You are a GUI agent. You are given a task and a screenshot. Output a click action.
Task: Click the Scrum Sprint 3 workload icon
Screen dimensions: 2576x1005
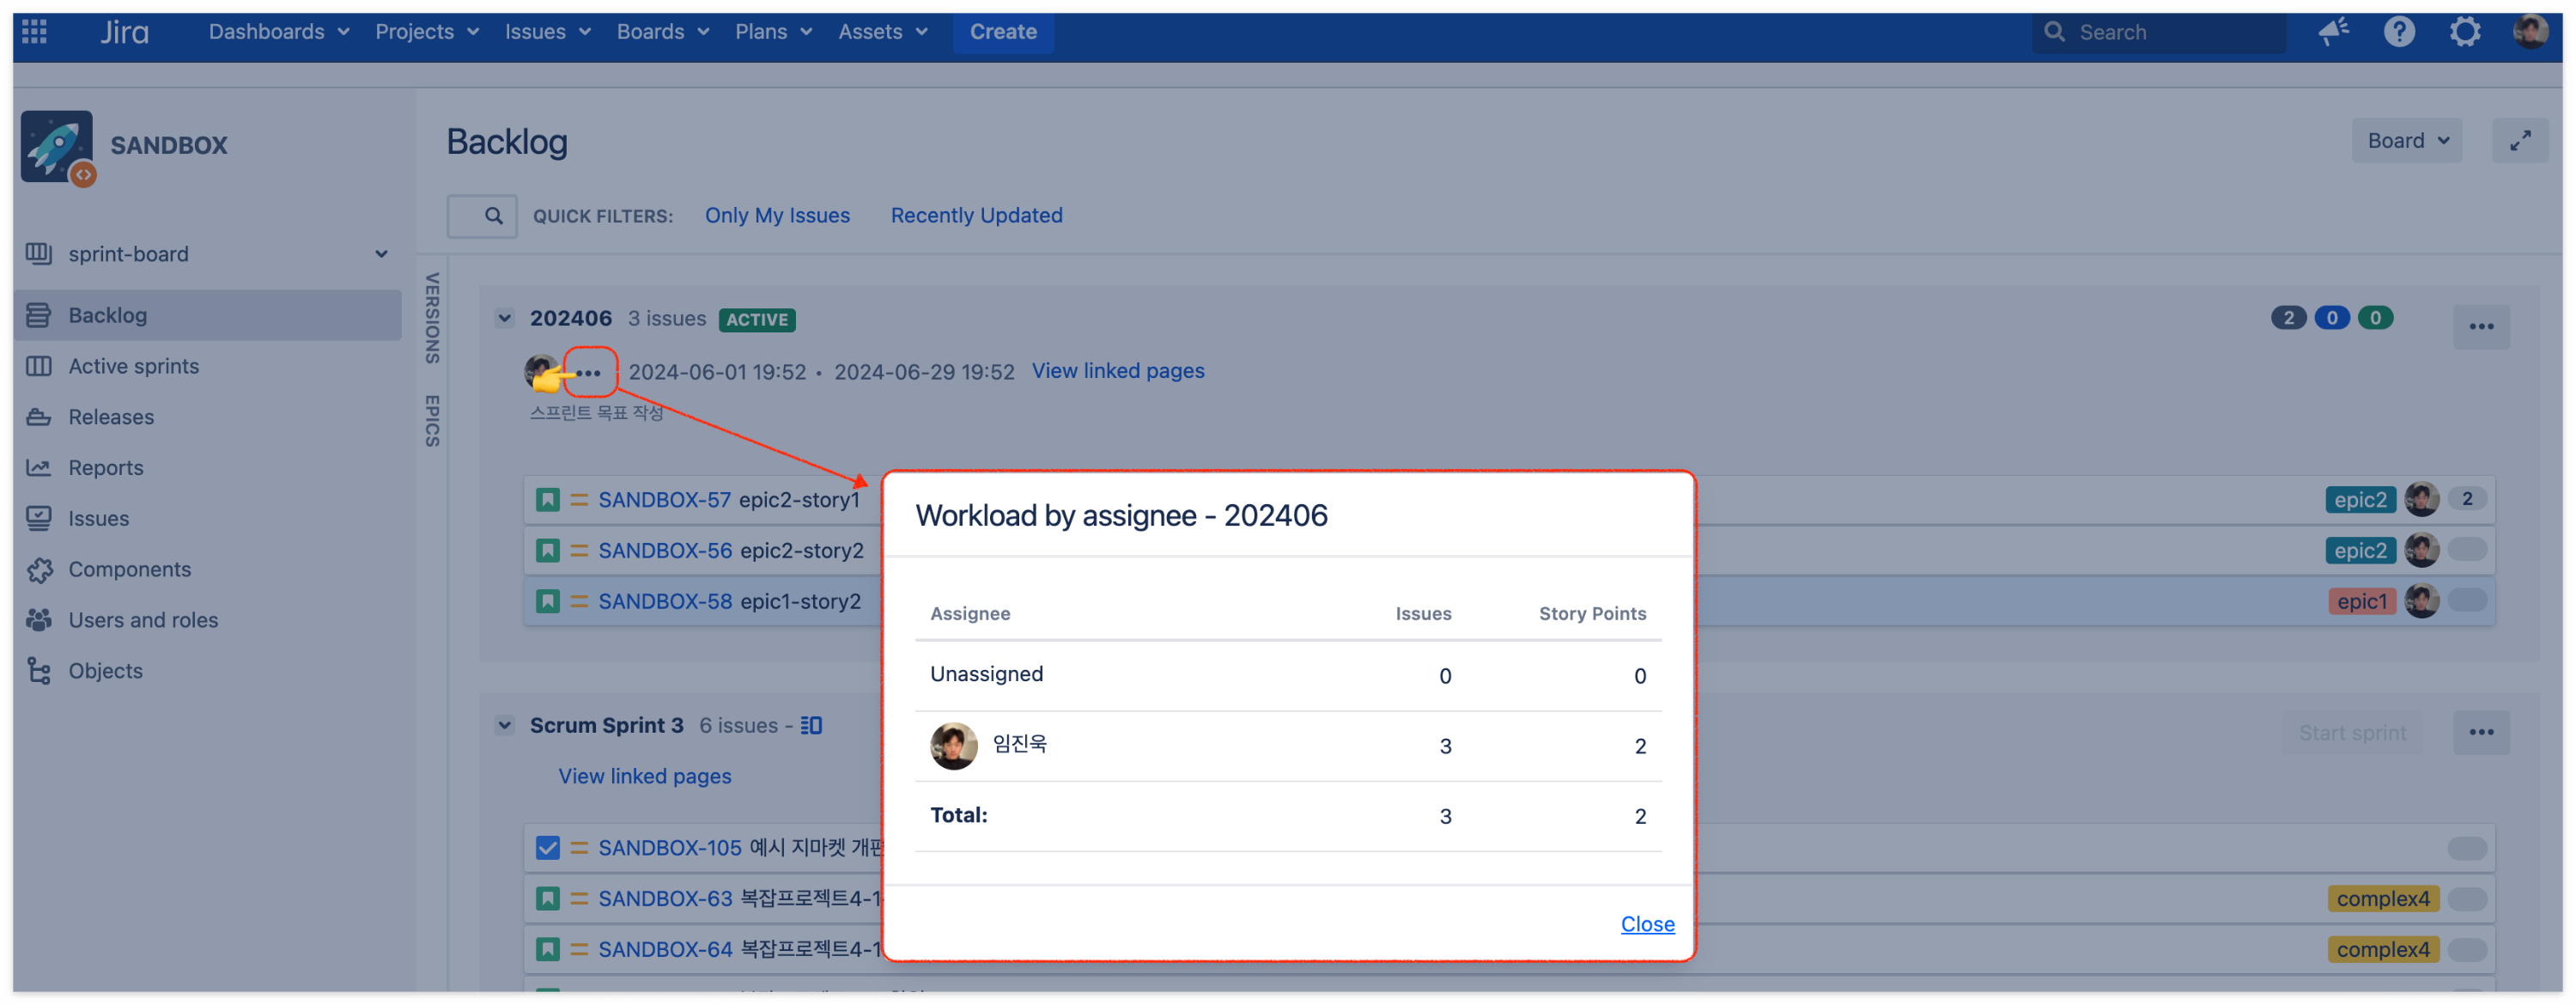811,726
